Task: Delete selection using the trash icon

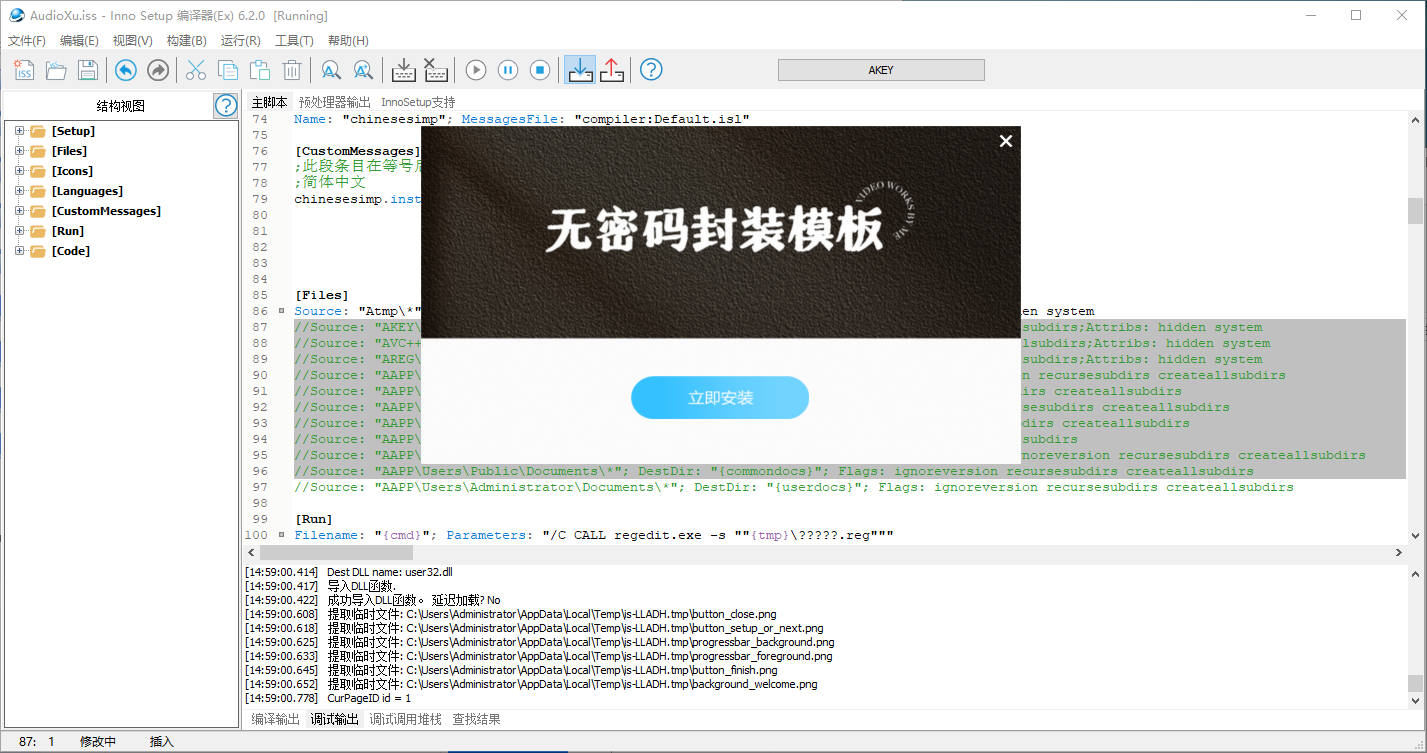Action: (291, 70)
